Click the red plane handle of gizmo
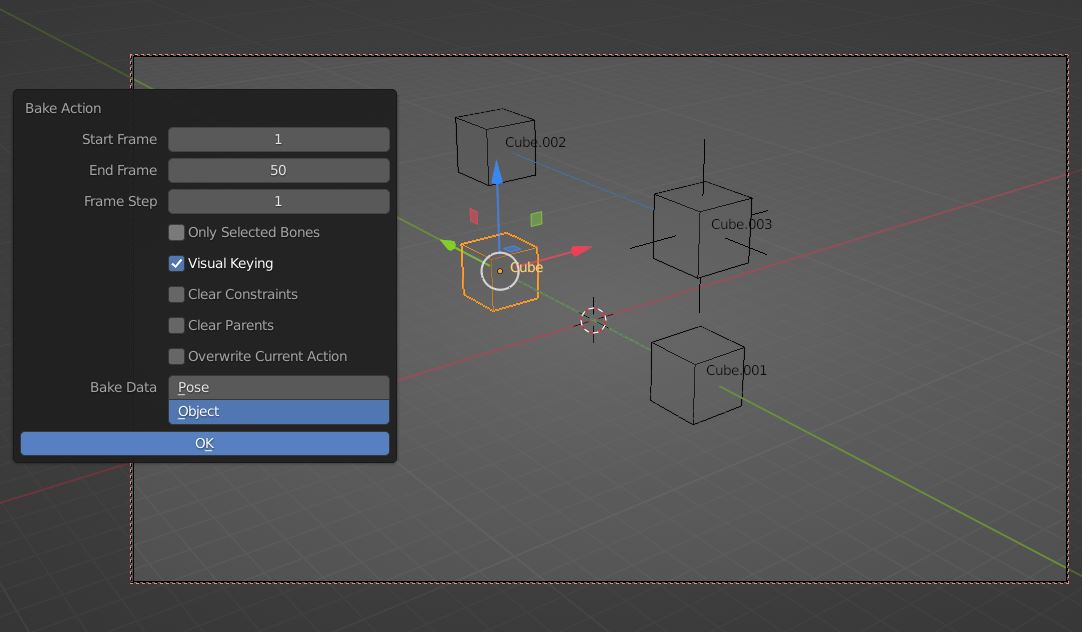Screen dimensions: 1082x632 coord(474,216)
